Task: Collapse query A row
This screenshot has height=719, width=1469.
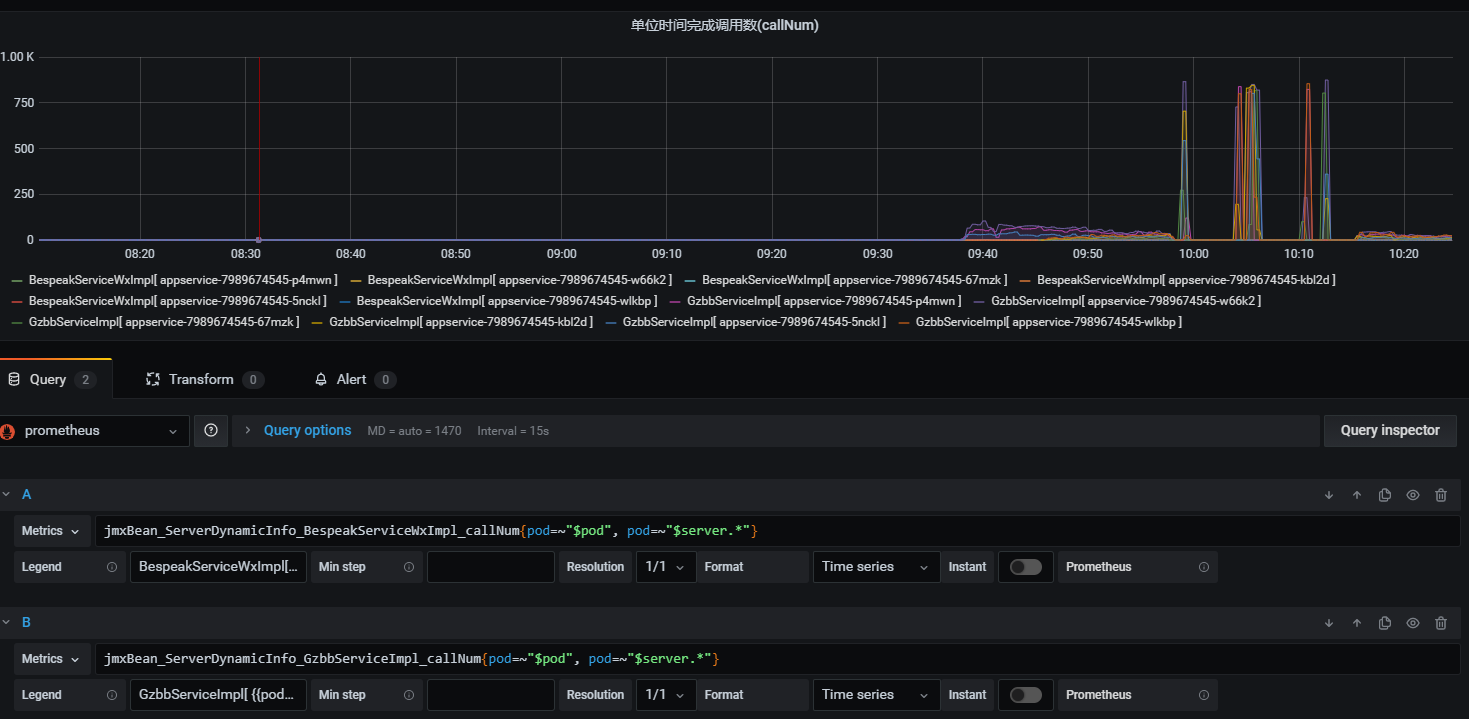Action: tap(6, 495)
